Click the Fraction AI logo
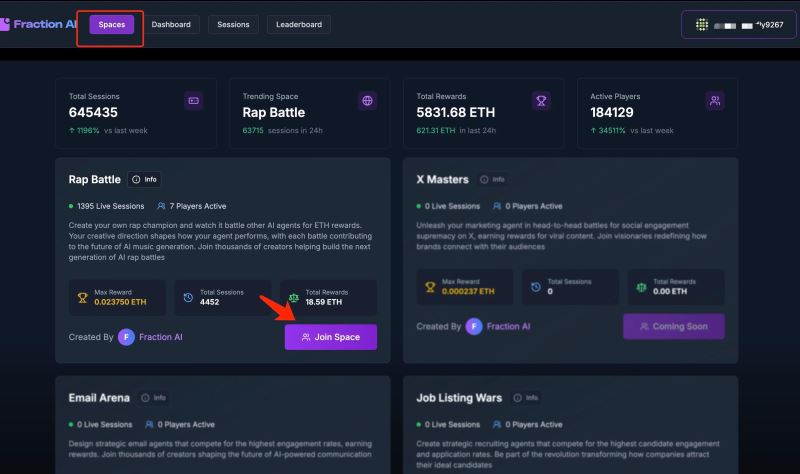 pos(38,24)
